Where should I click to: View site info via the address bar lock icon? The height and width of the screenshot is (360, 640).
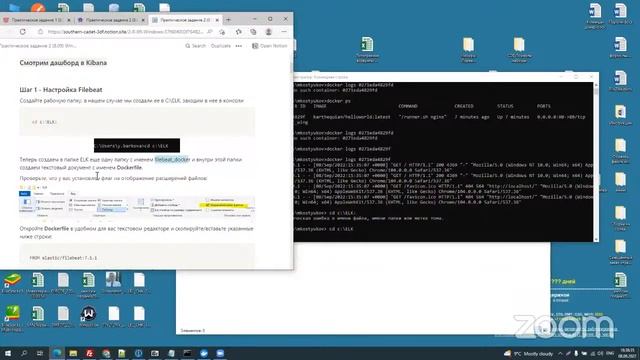[x=40, y=31]
